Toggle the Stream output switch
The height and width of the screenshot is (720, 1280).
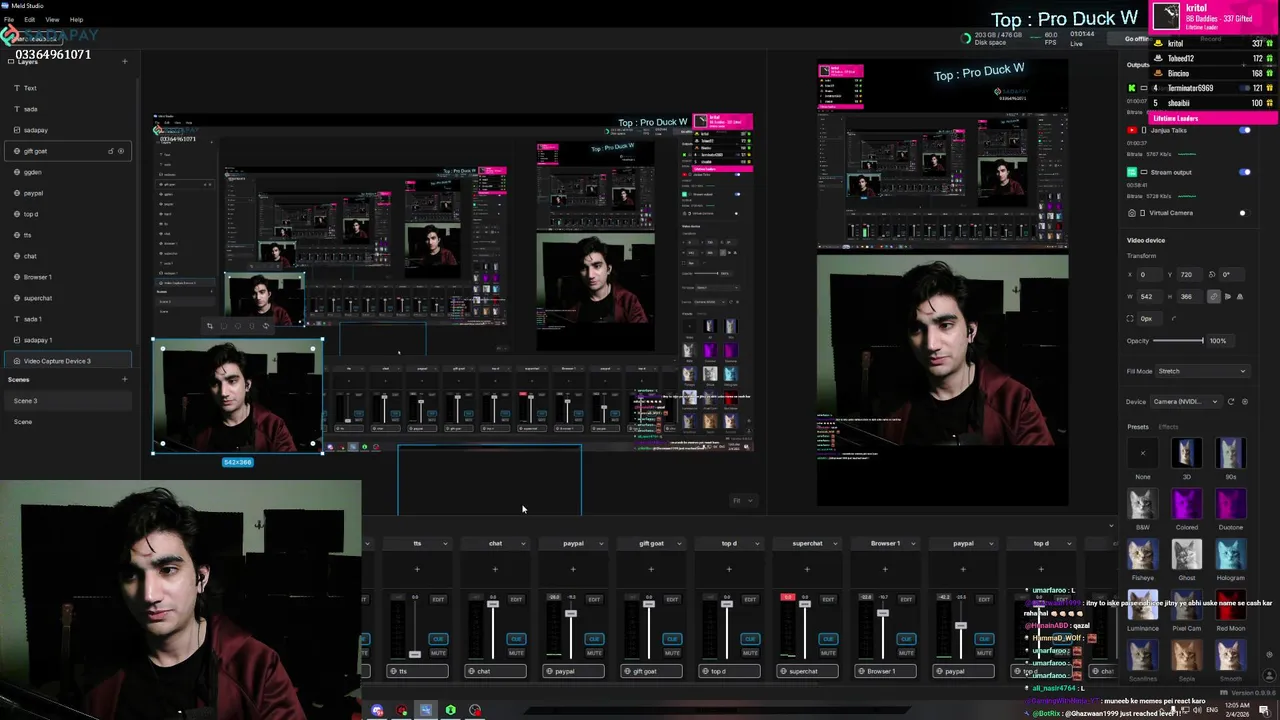[1244, 172]
